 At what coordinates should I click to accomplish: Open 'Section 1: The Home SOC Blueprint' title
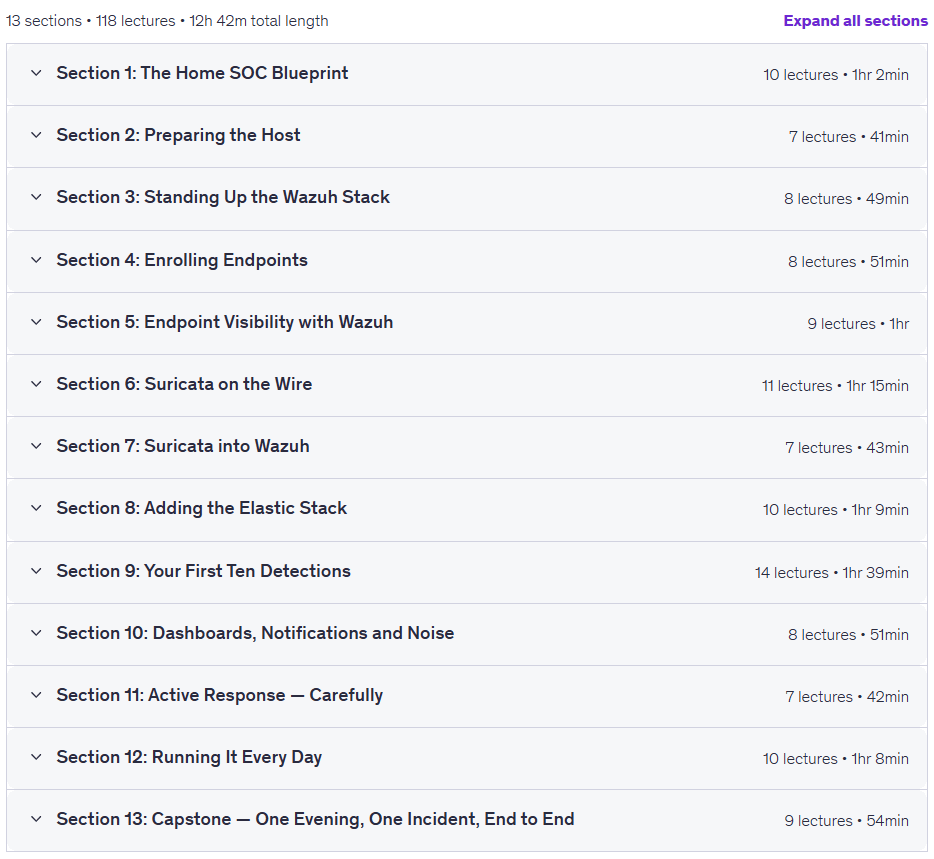(202, 73)
